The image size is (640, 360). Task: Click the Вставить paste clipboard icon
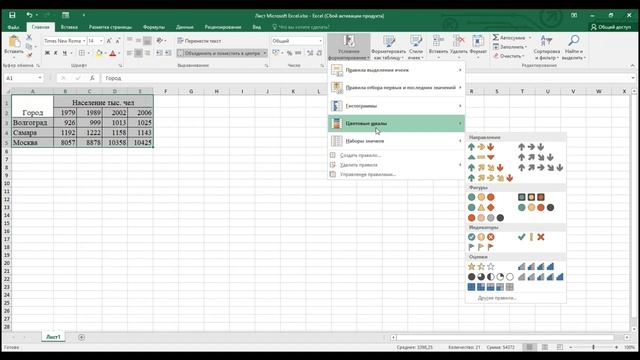tap(14, 42)
